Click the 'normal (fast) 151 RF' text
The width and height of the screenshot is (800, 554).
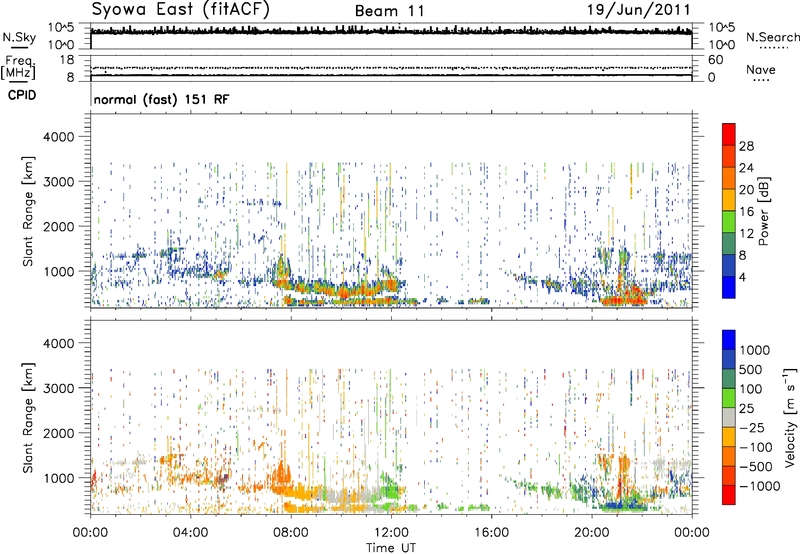point(161,99)
